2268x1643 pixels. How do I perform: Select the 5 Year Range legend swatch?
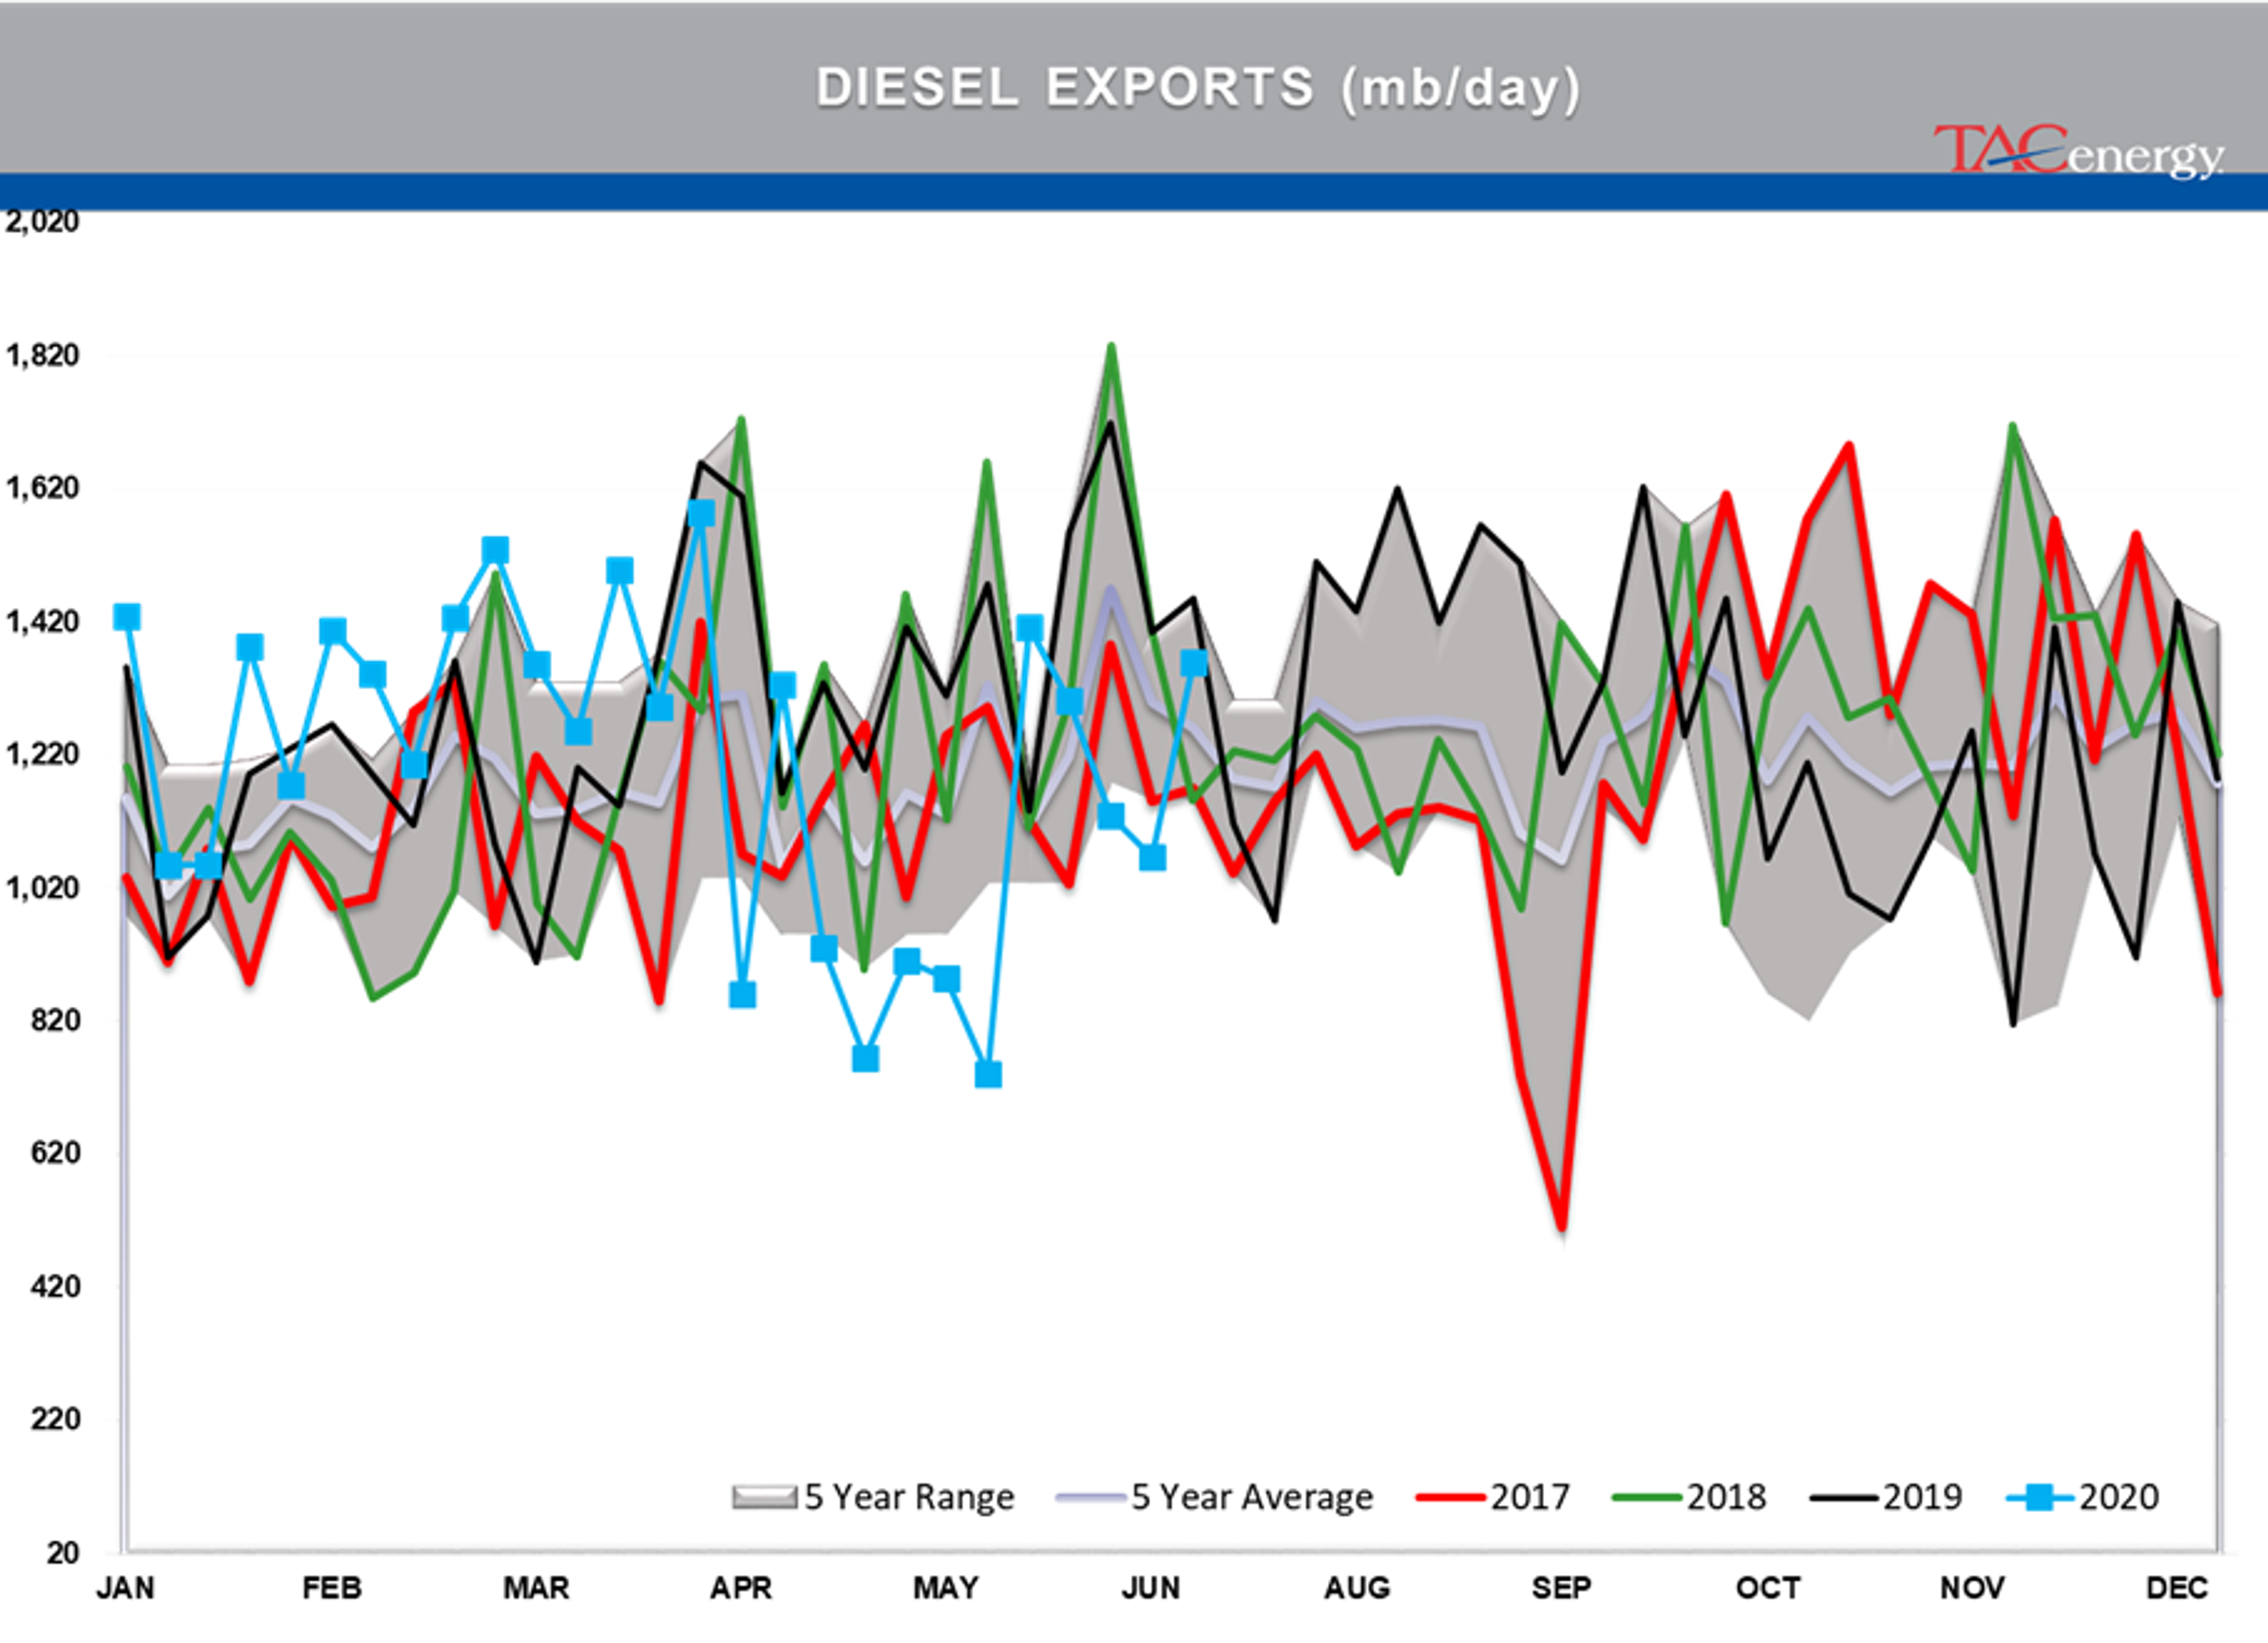coord(764,1497)
